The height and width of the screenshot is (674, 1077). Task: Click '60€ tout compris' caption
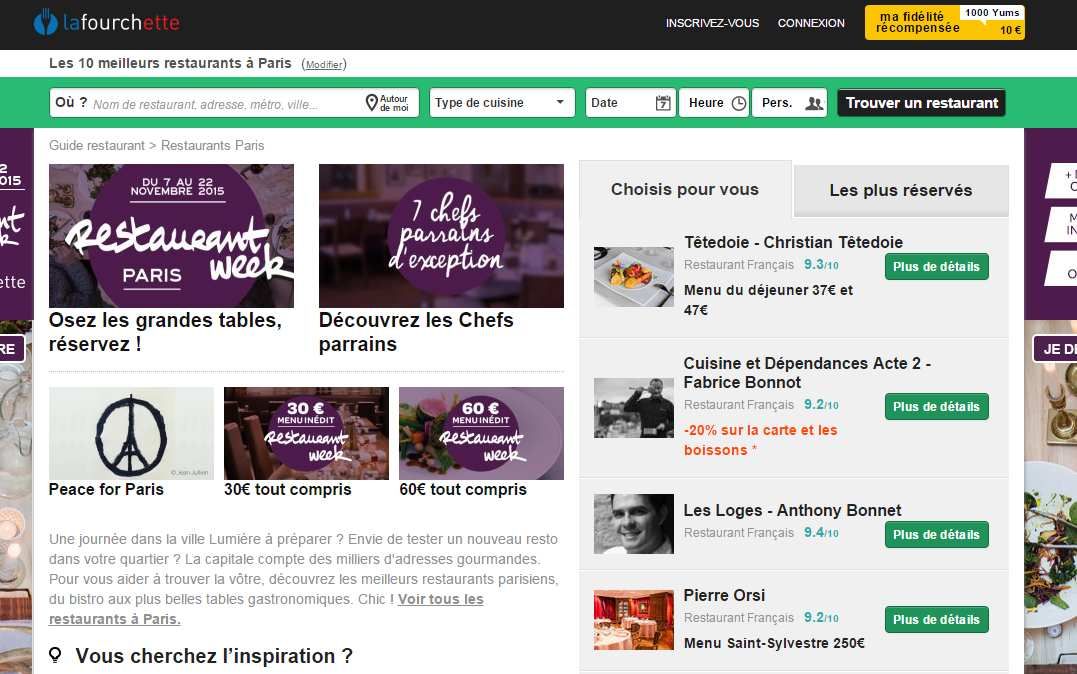[463, 489]
